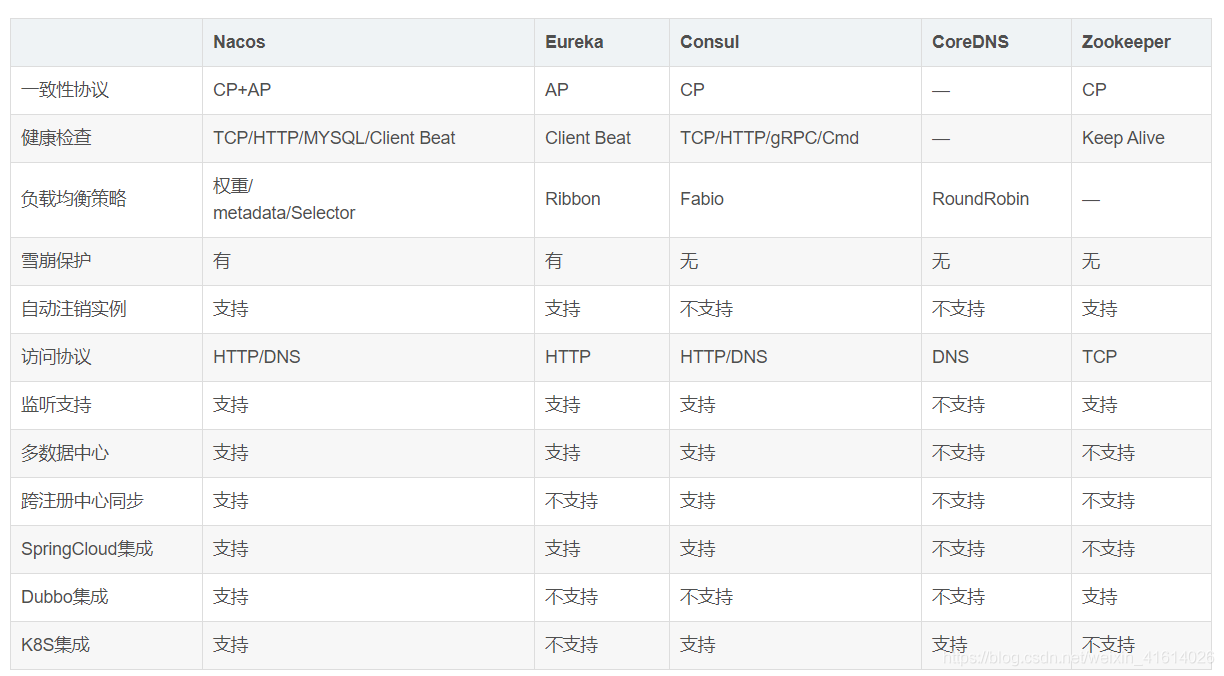Select the Ribbon cell
This screenshot has height=676, width=1224.
[573, 199]
